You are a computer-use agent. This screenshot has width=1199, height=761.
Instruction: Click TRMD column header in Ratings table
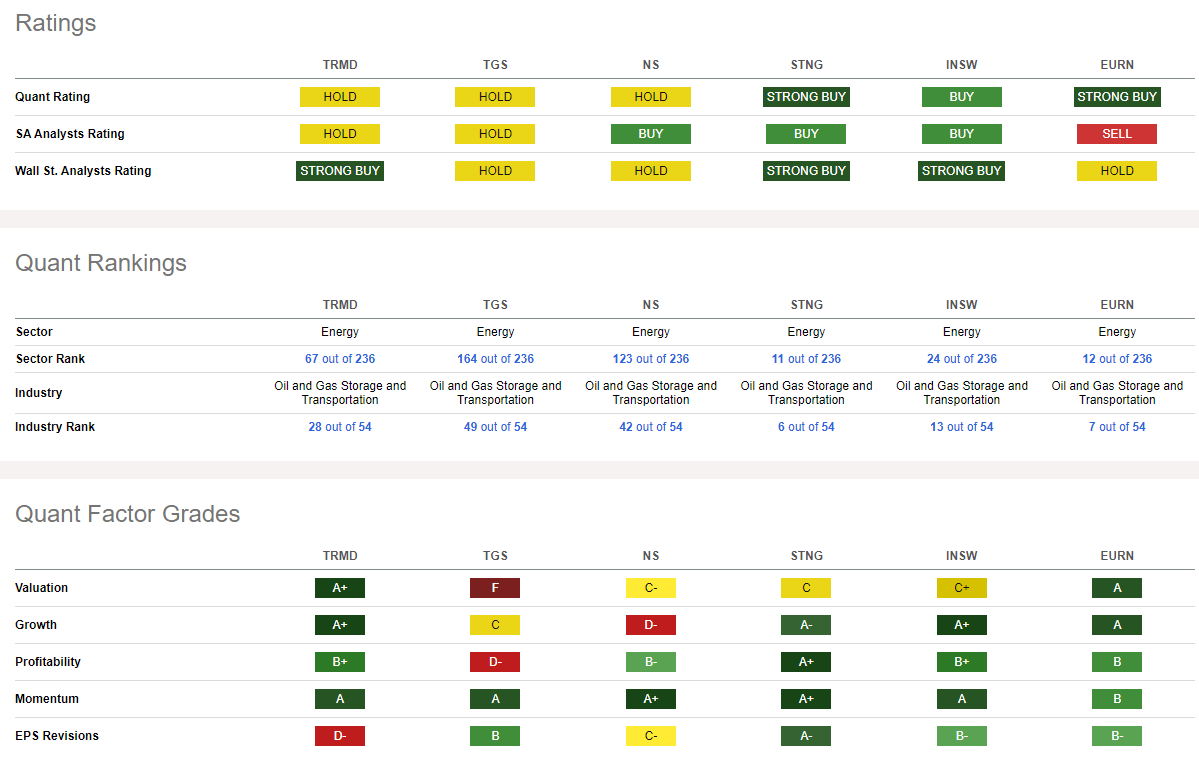340,65
